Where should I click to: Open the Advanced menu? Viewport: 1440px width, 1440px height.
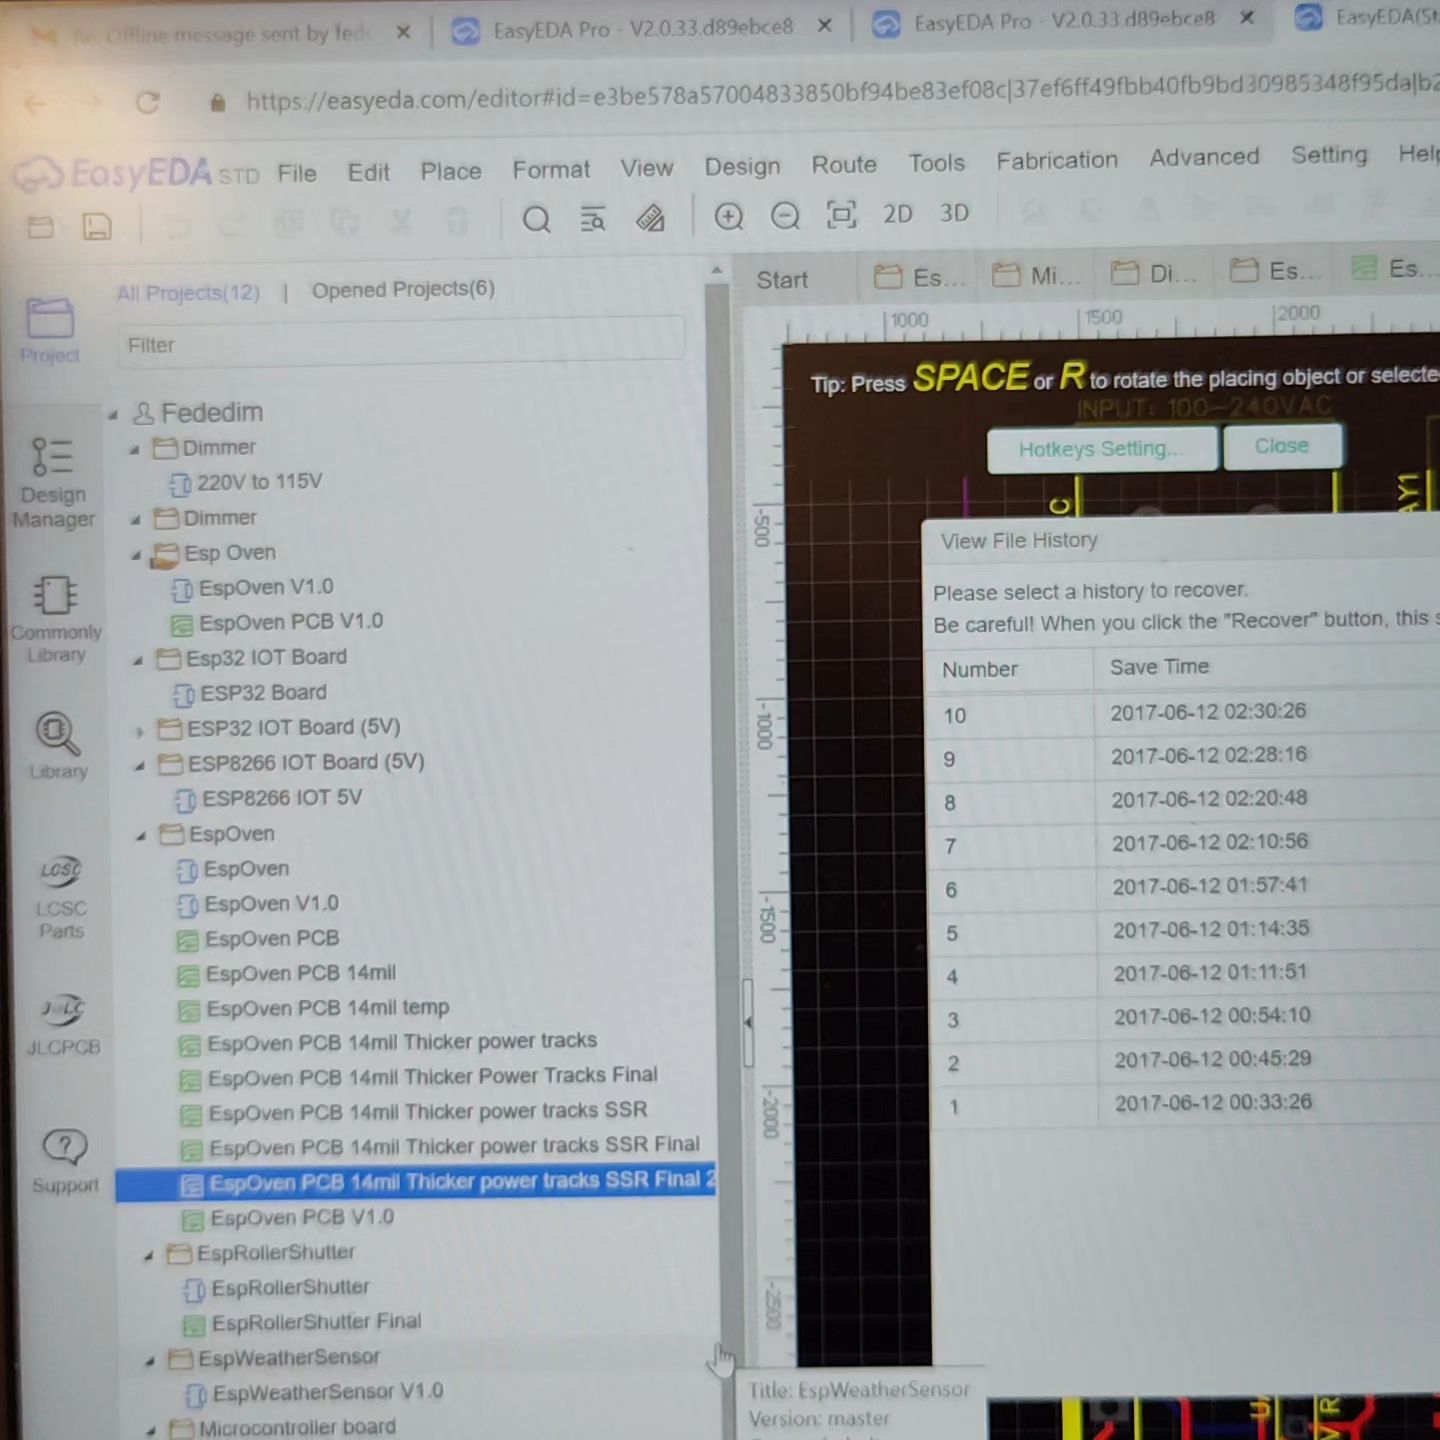coord(1204,157)
